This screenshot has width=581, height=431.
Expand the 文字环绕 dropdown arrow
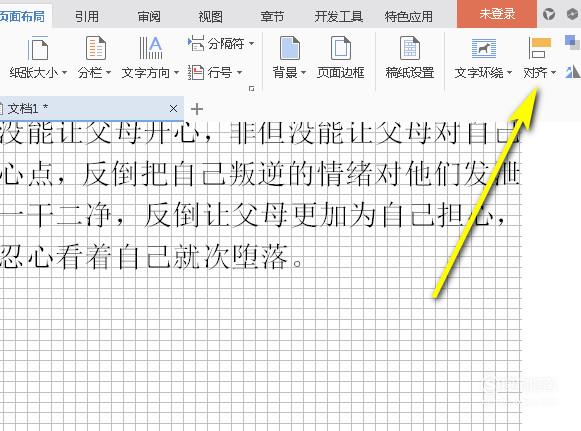point(509,72)
